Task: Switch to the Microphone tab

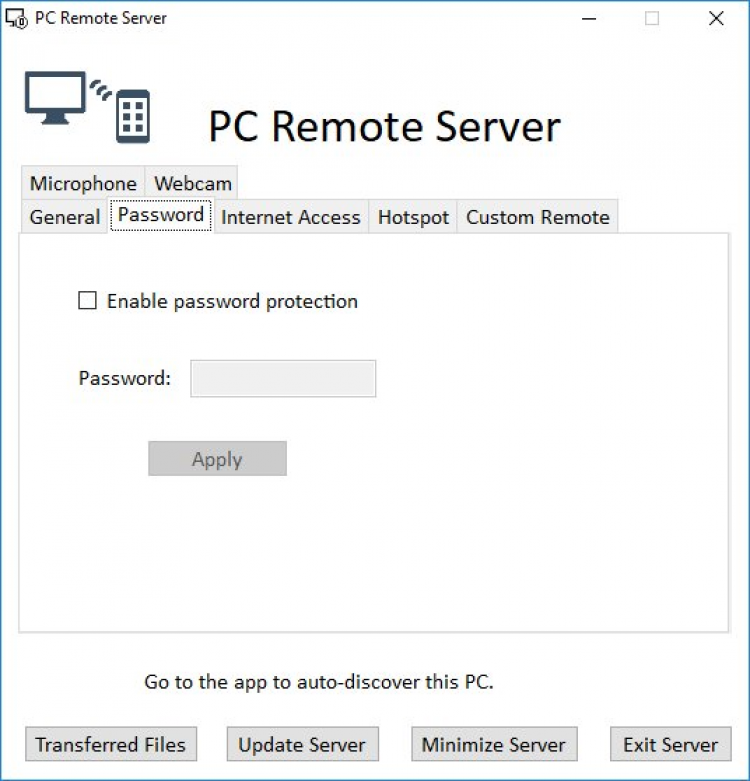Action: 83,183
